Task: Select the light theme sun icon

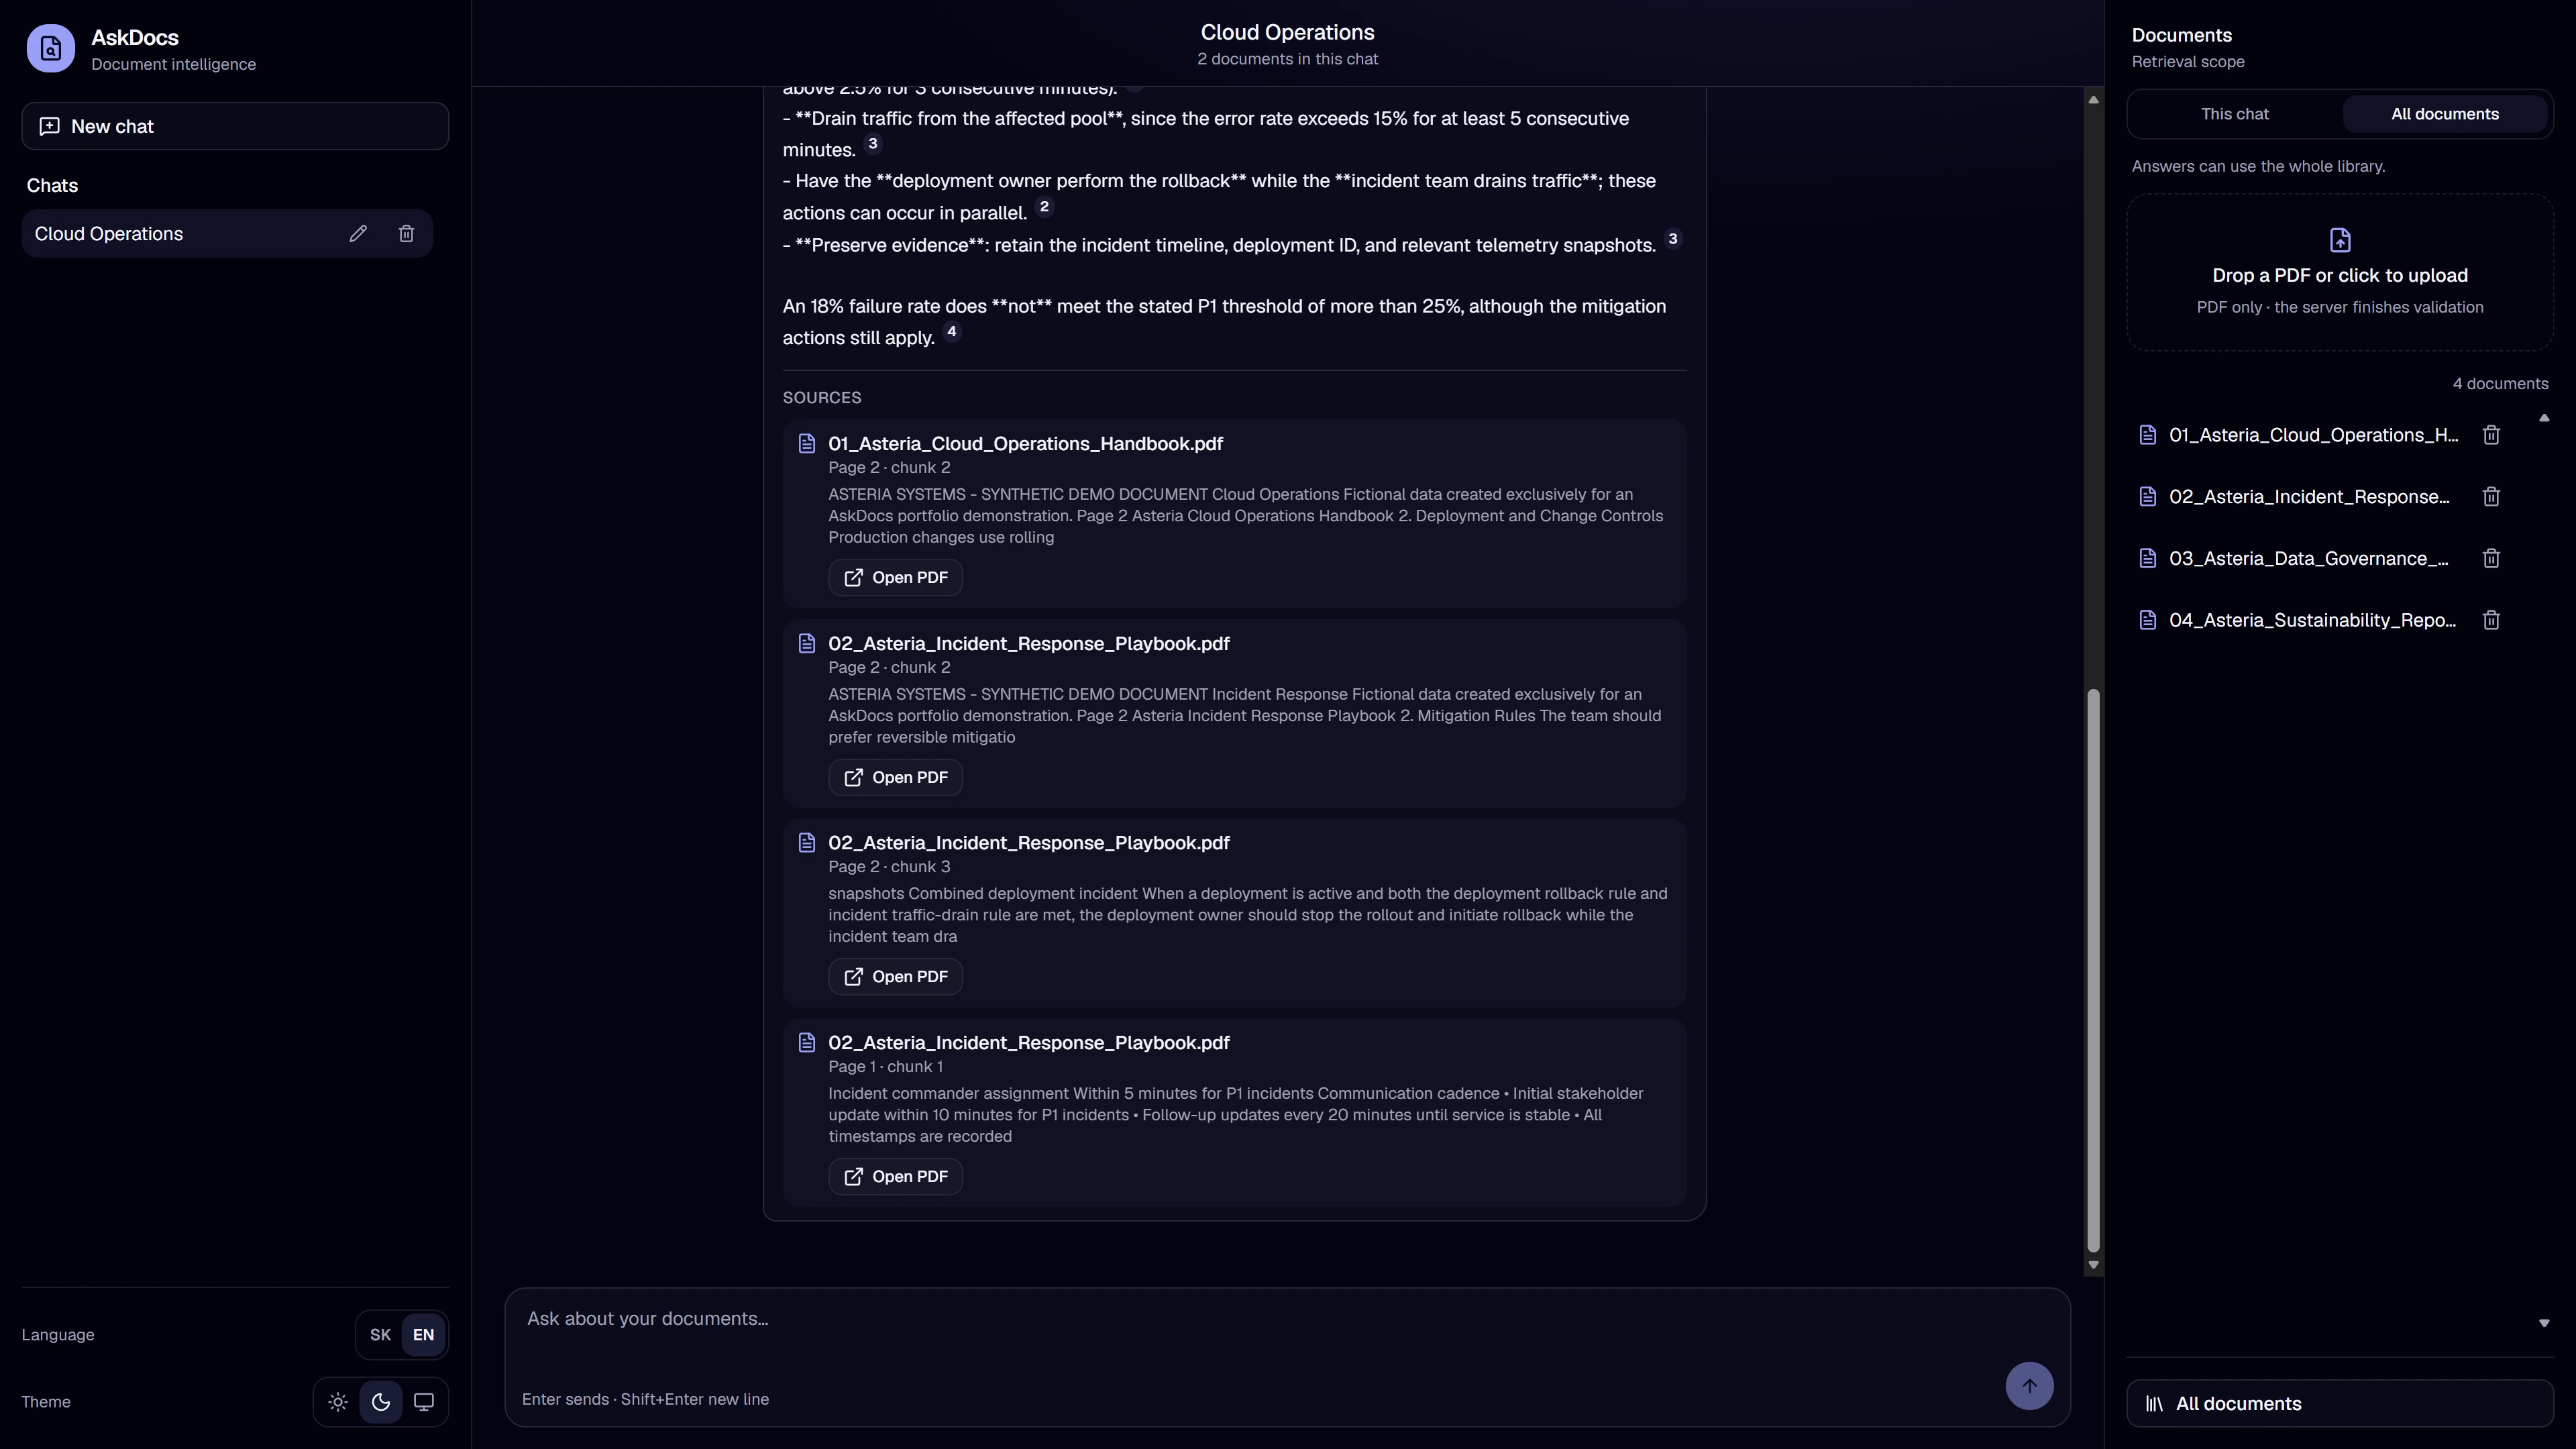Action: tap(338, 1402)
